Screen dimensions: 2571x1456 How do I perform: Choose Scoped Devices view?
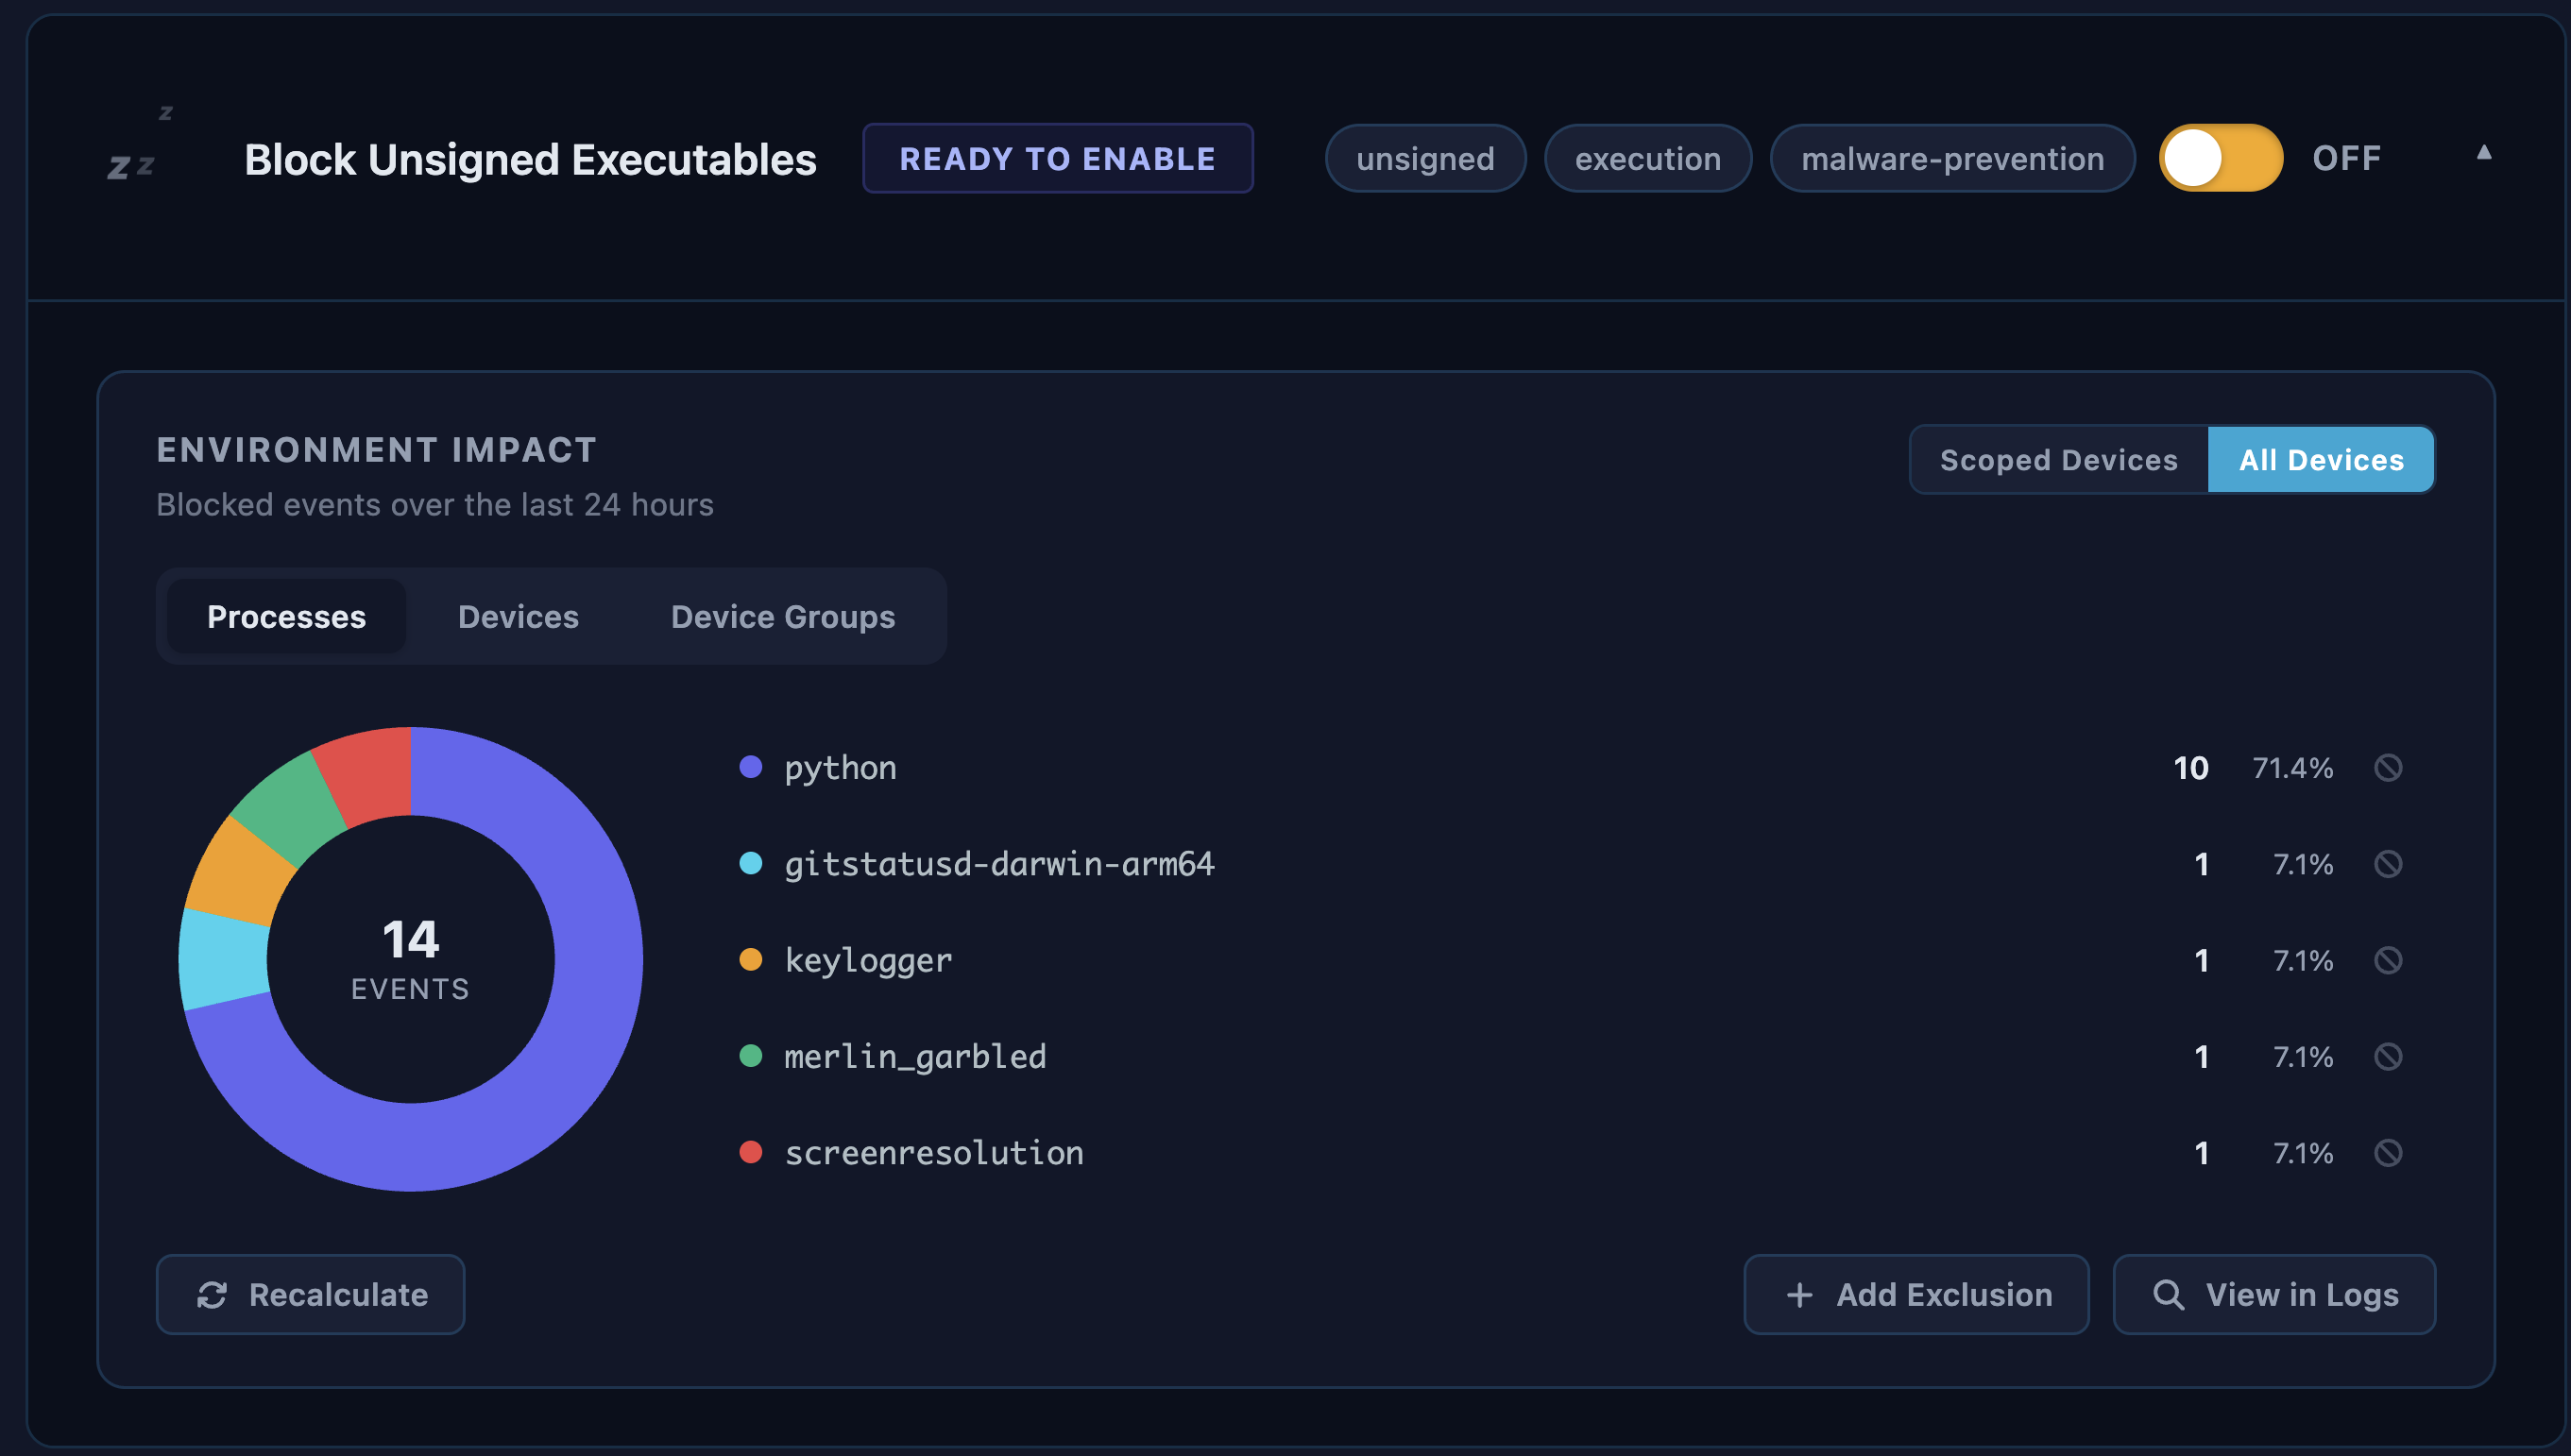coord(2059,460)
